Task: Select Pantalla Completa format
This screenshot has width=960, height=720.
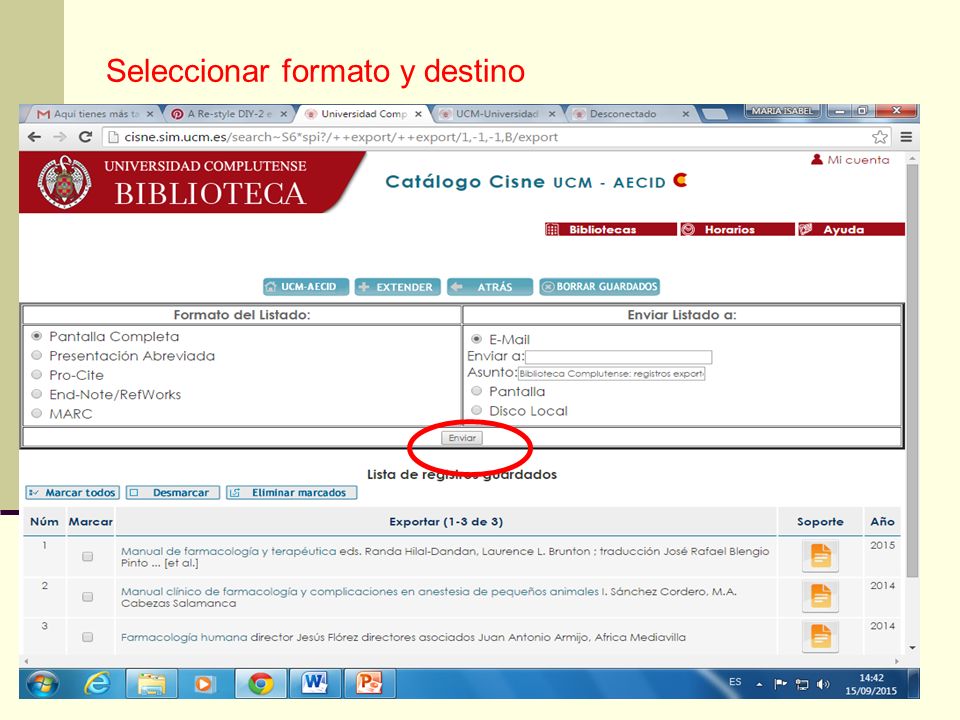Action: (37, 336)
